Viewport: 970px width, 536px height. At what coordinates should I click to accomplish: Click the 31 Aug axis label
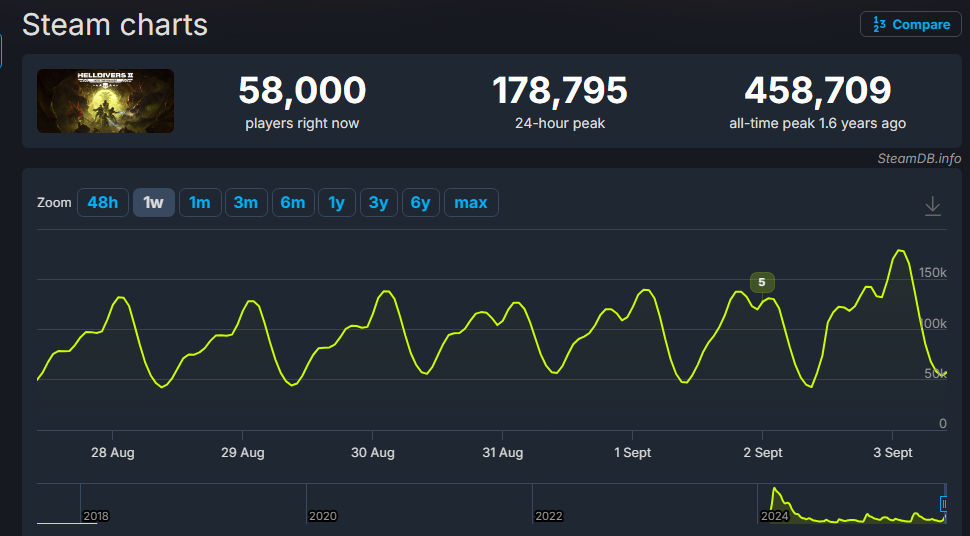[x=502, y=452]
